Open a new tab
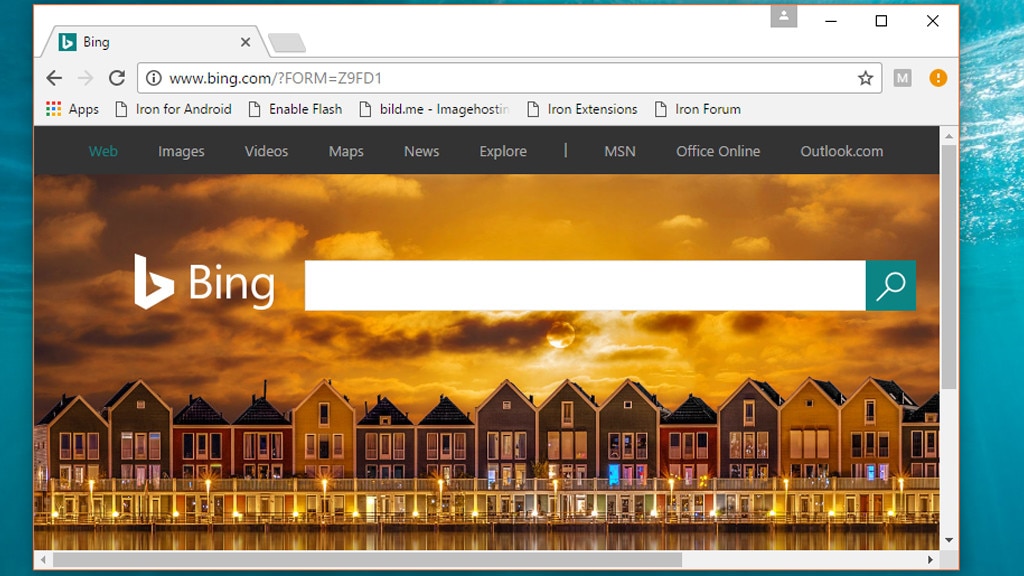This screenshot has height=576, width=1024. [x=287, y=42]
